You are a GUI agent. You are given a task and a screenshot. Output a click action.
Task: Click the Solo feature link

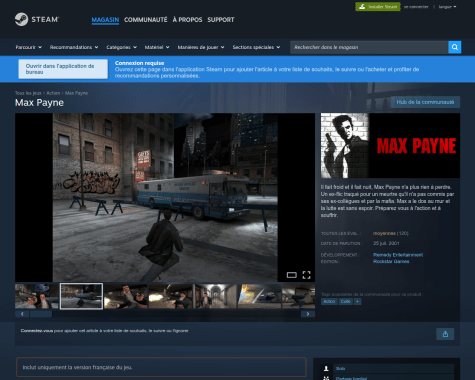340,368
